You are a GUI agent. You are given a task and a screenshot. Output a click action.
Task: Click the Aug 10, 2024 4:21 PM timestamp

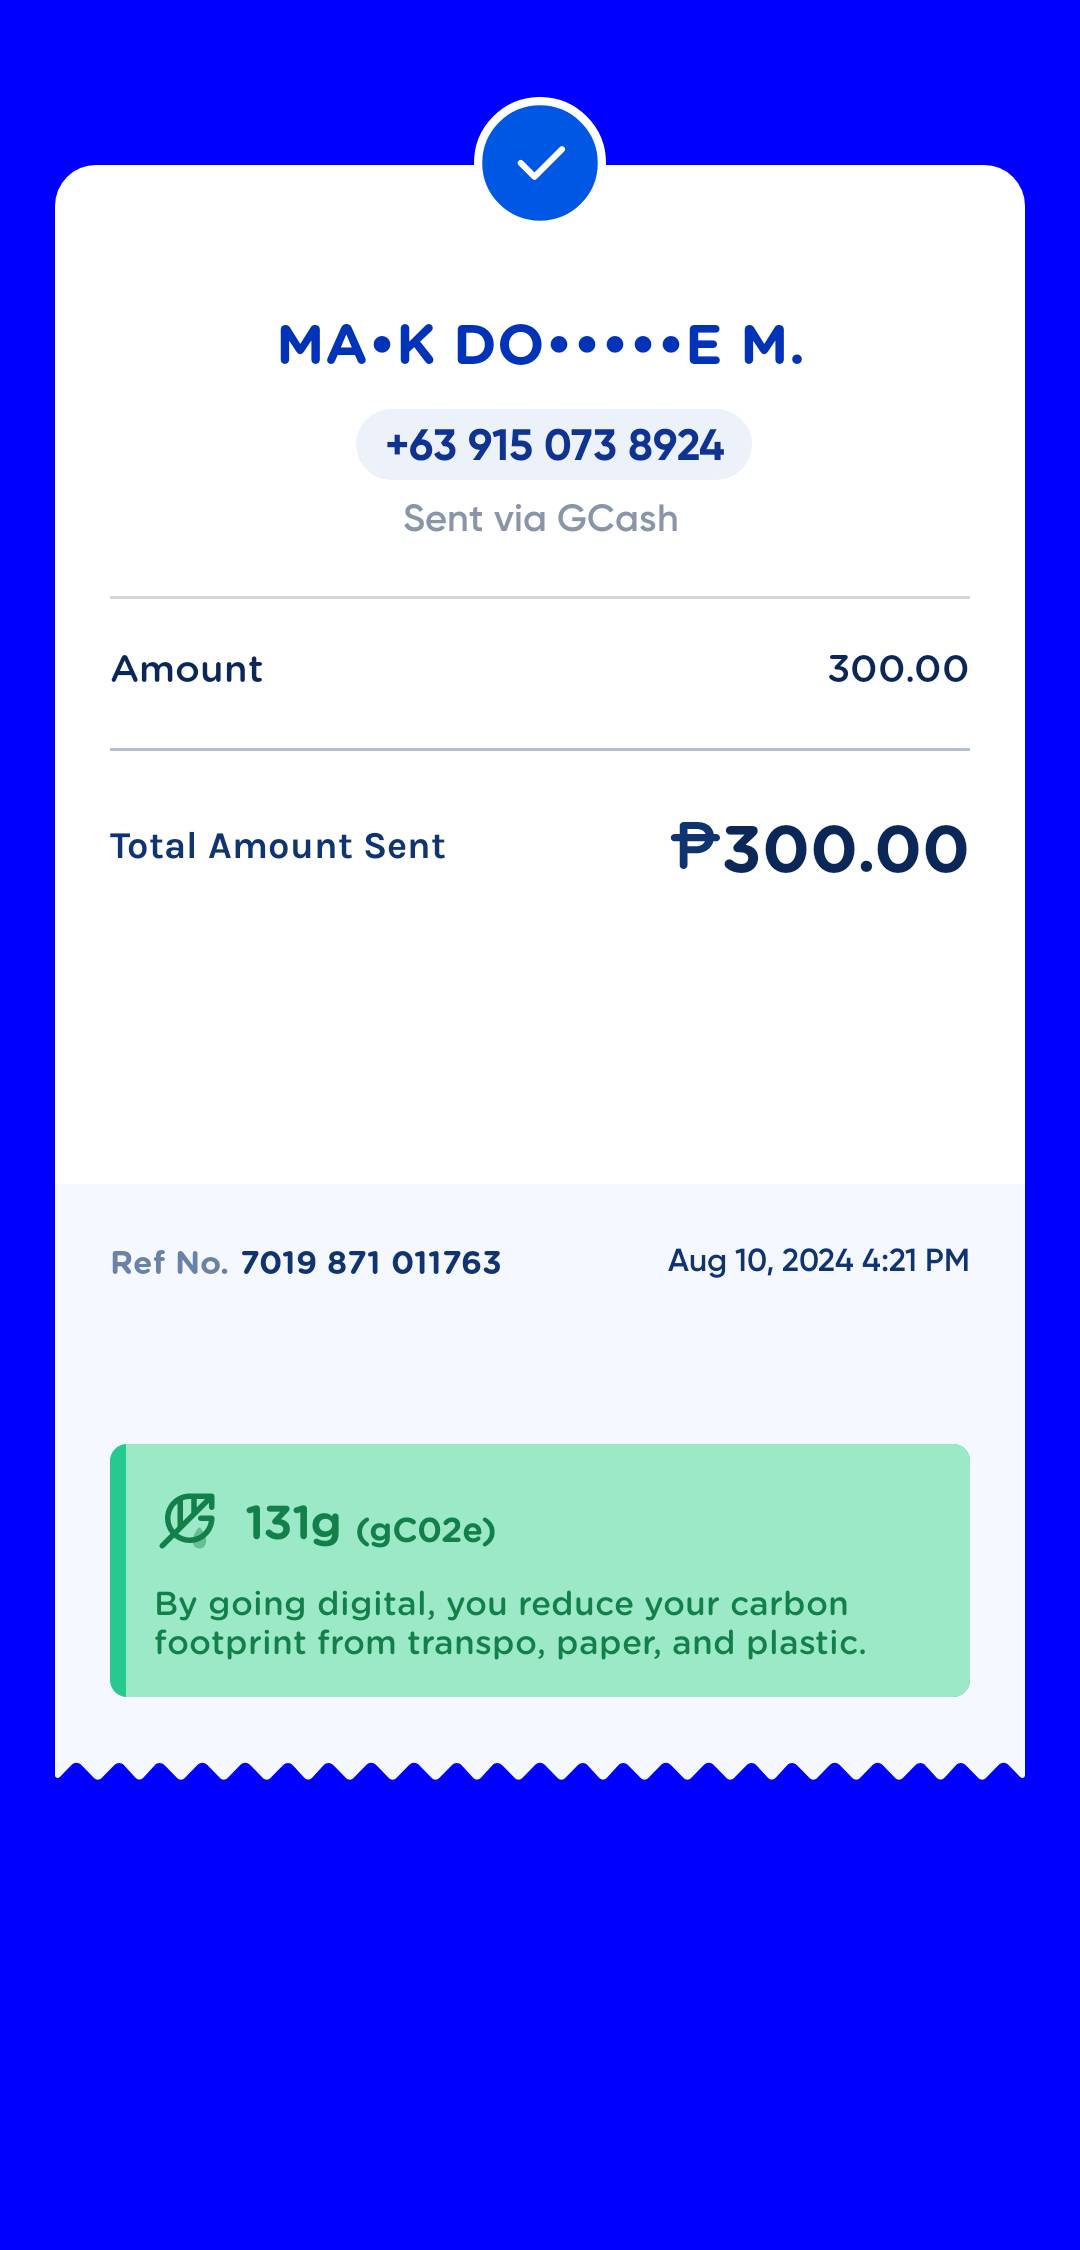click(818, 1261)
